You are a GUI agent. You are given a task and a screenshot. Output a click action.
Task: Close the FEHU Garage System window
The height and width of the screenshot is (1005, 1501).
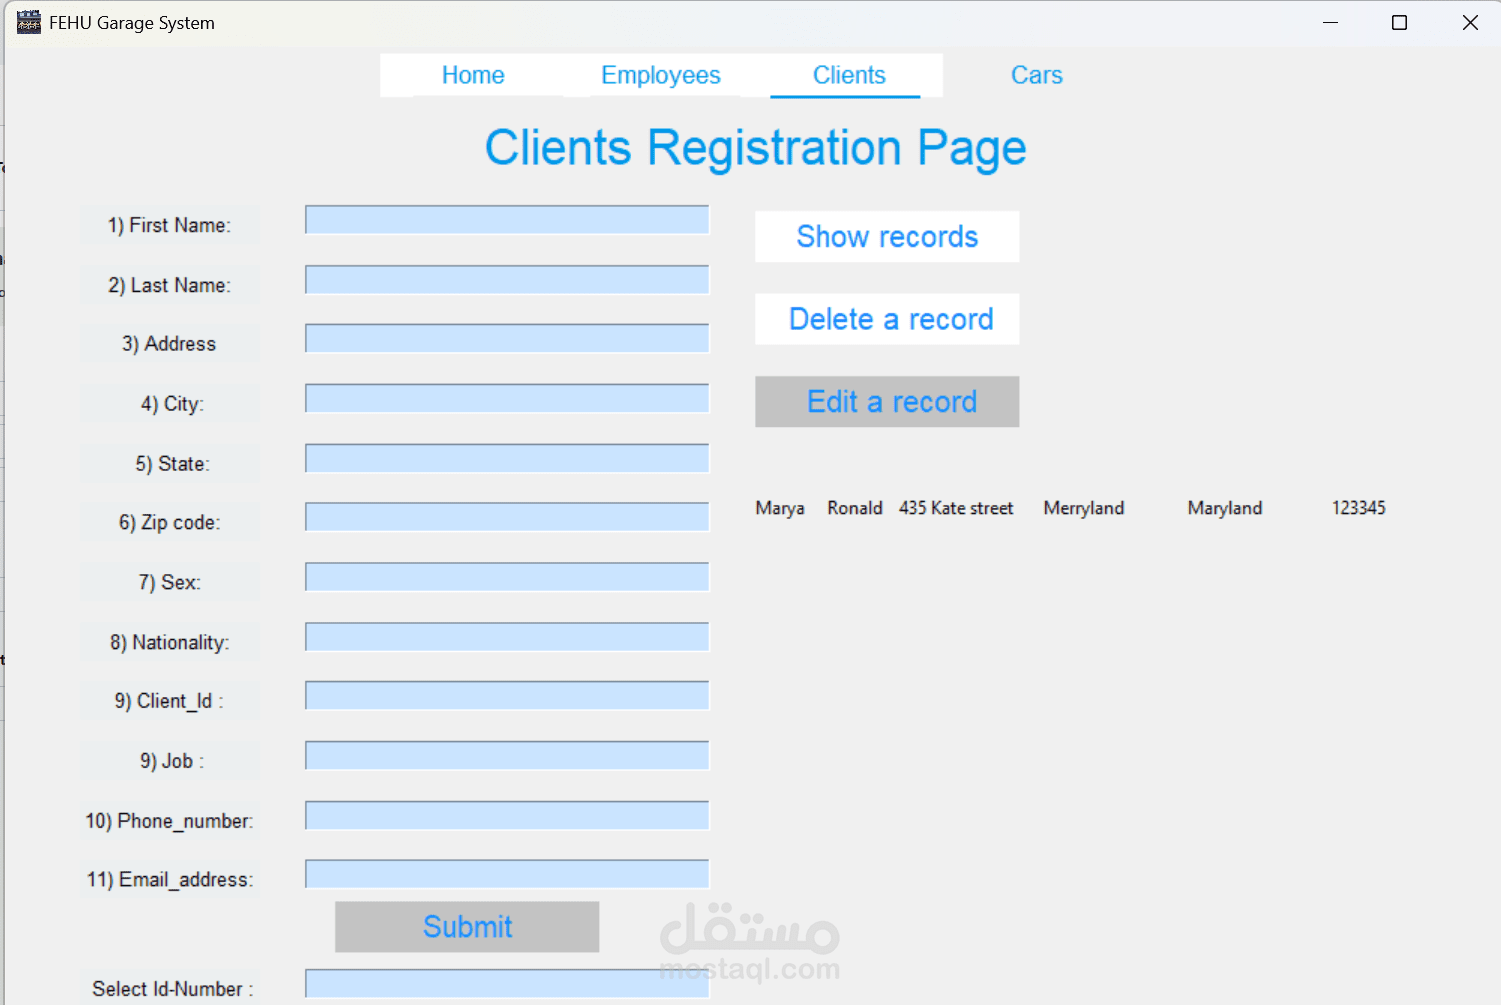point(1469,22)
